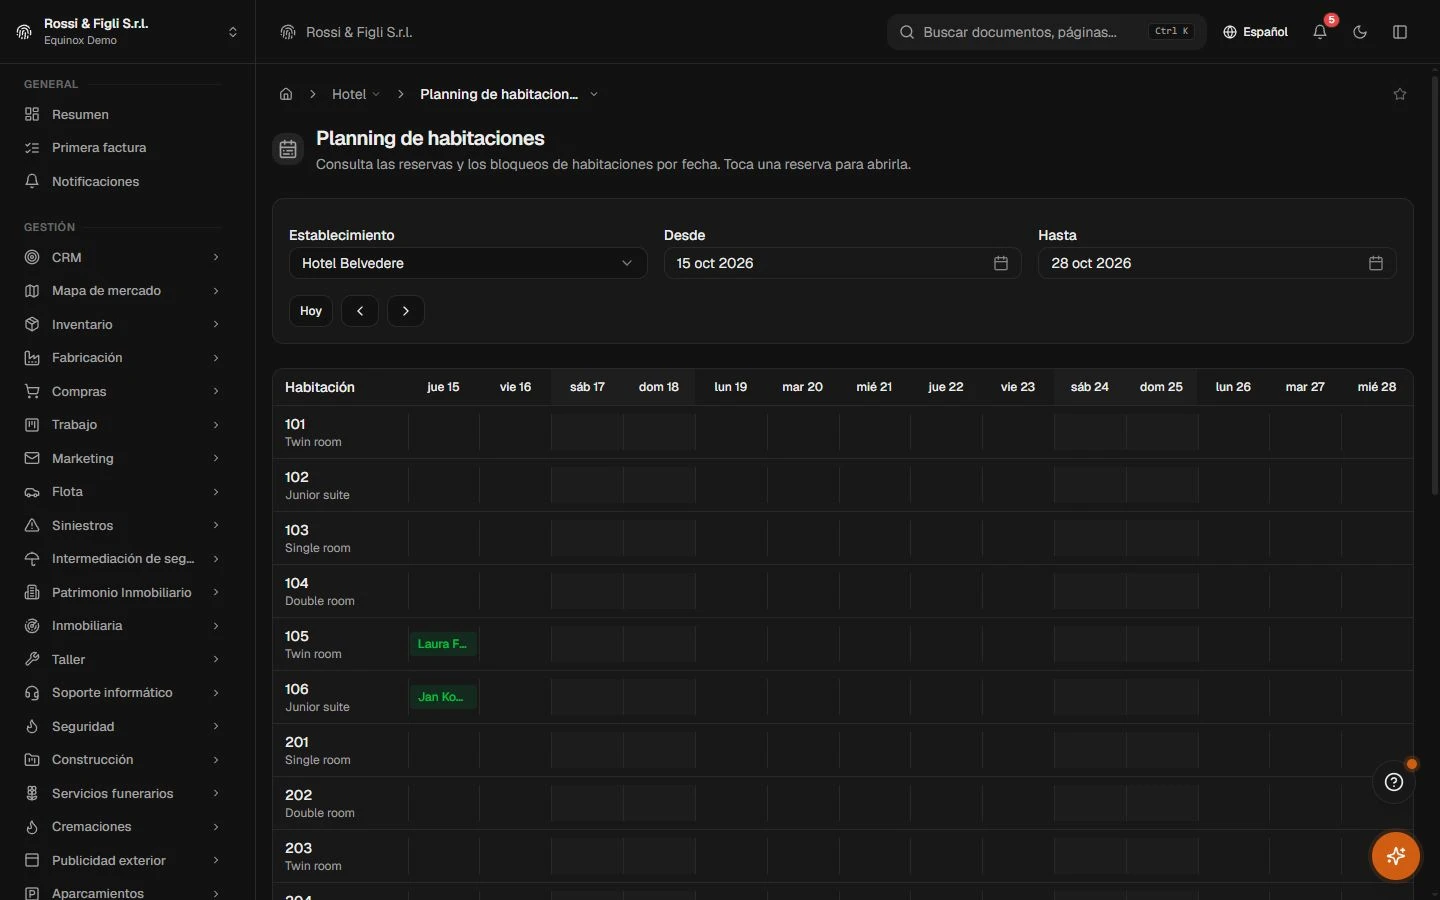Click the search documents field
The height and width of the screenshot is (900, 1440).
point(1046,32)
